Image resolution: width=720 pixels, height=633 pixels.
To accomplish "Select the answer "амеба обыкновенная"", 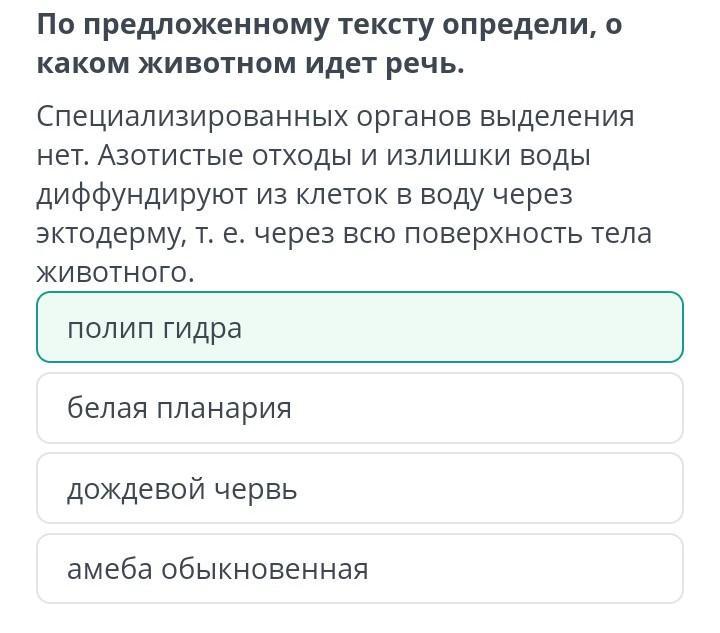I will coord(359,569).
